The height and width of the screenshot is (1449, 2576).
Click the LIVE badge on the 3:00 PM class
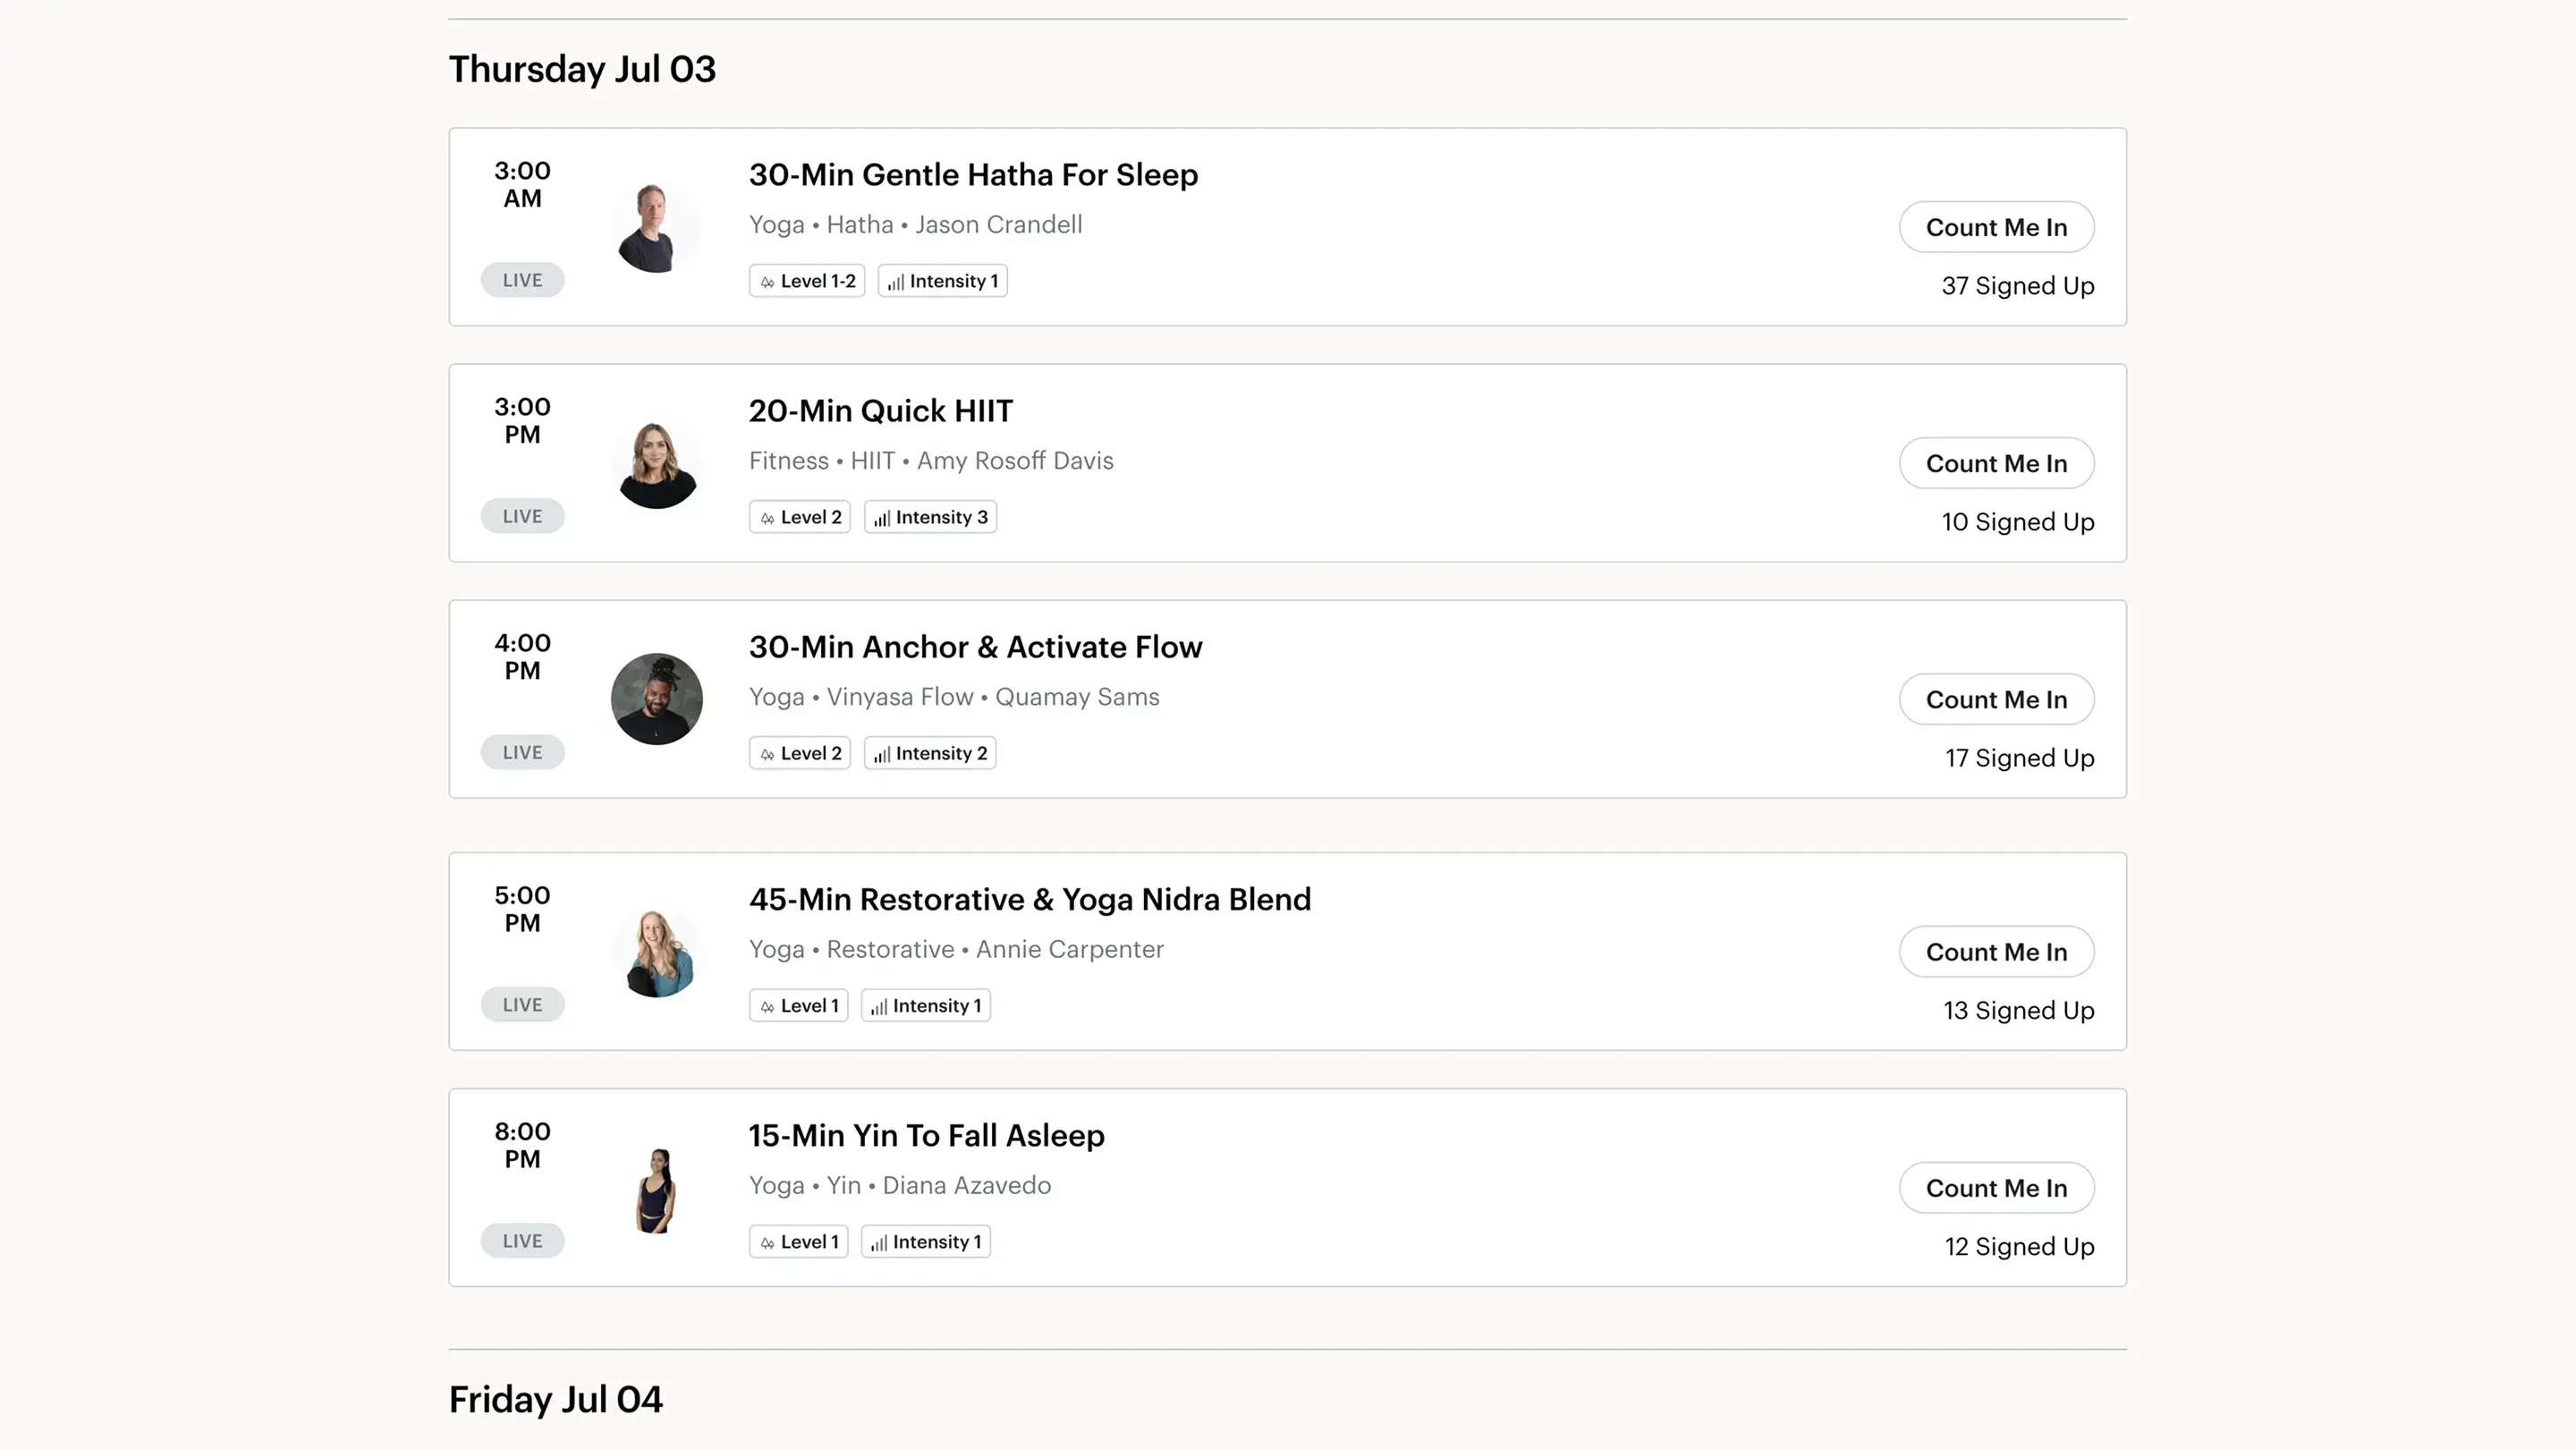tap(522, 517)
